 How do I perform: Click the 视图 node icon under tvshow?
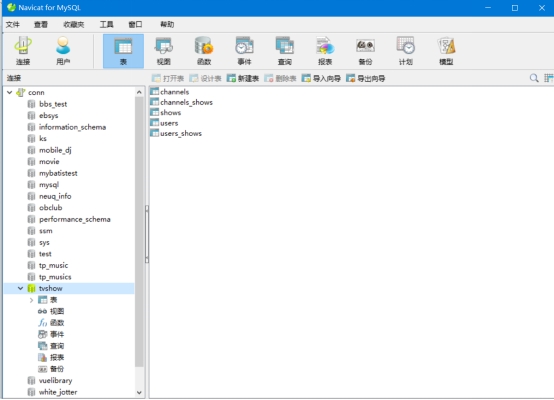click(42, 311)
